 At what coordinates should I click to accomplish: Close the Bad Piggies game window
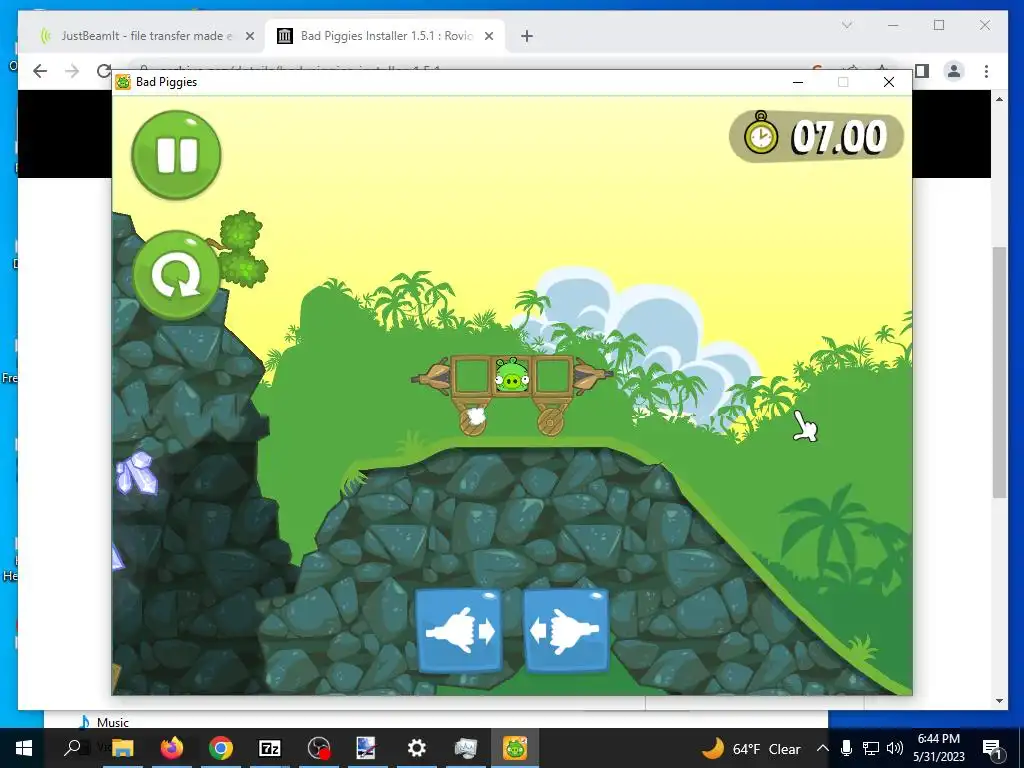click(889, 82)
